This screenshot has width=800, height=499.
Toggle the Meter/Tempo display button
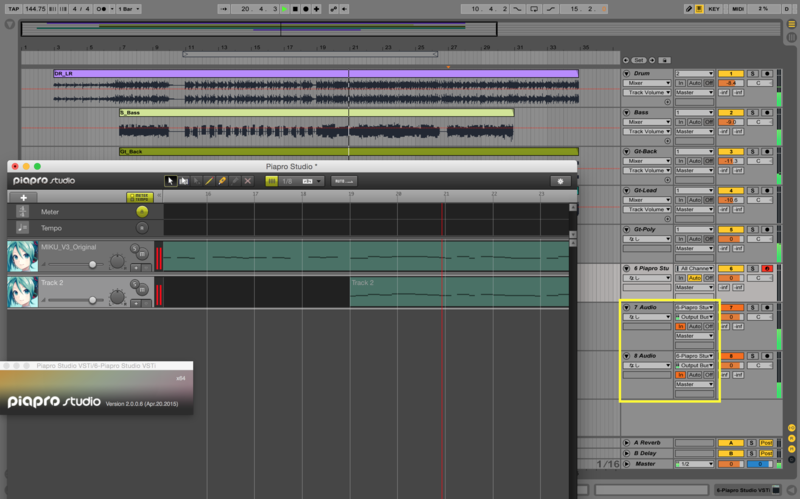(140, 197)
